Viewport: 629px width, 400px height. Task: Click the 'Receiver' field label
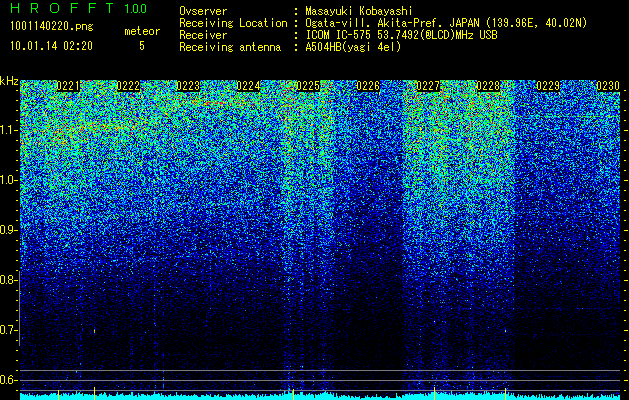pyautogui.click(x=203, y=35)
